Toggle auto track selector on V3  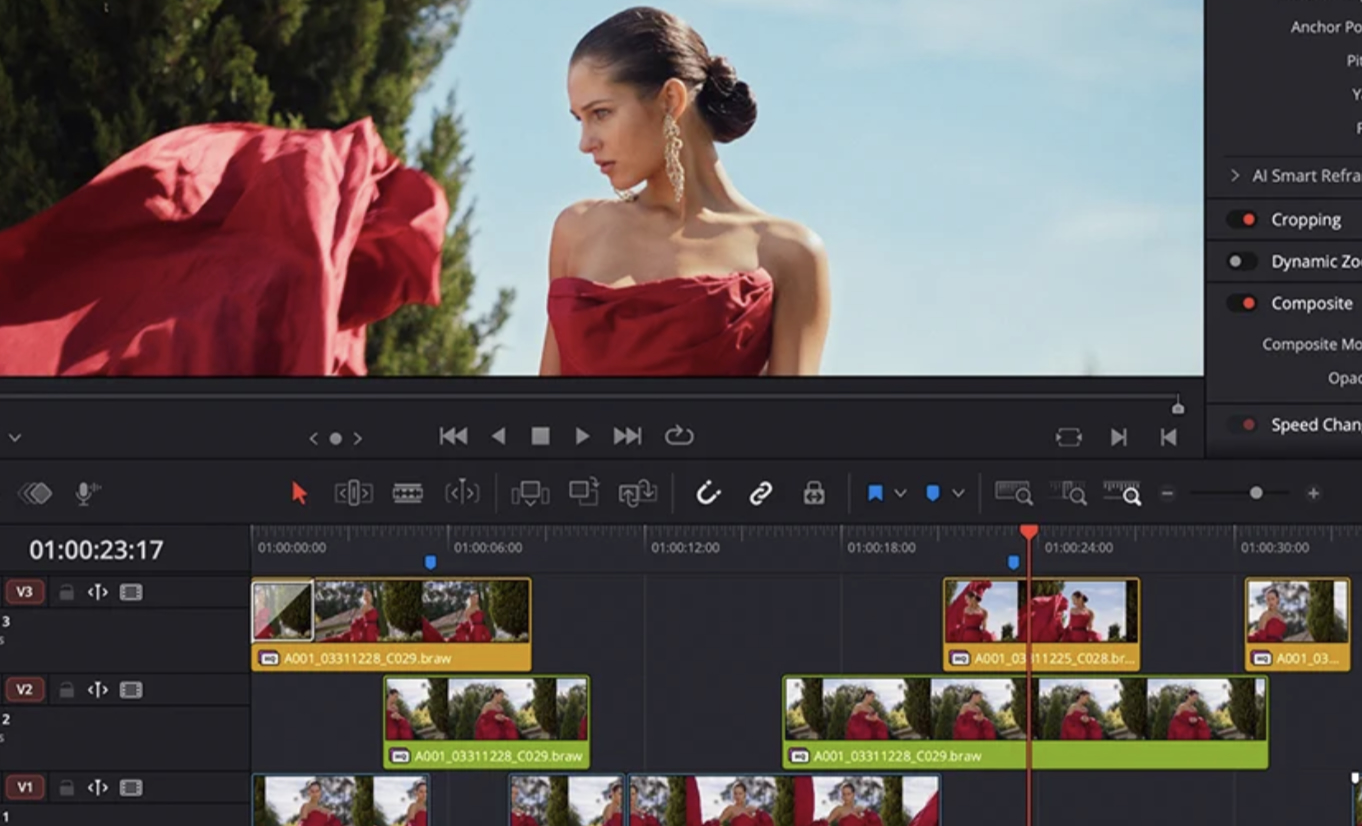97,592
